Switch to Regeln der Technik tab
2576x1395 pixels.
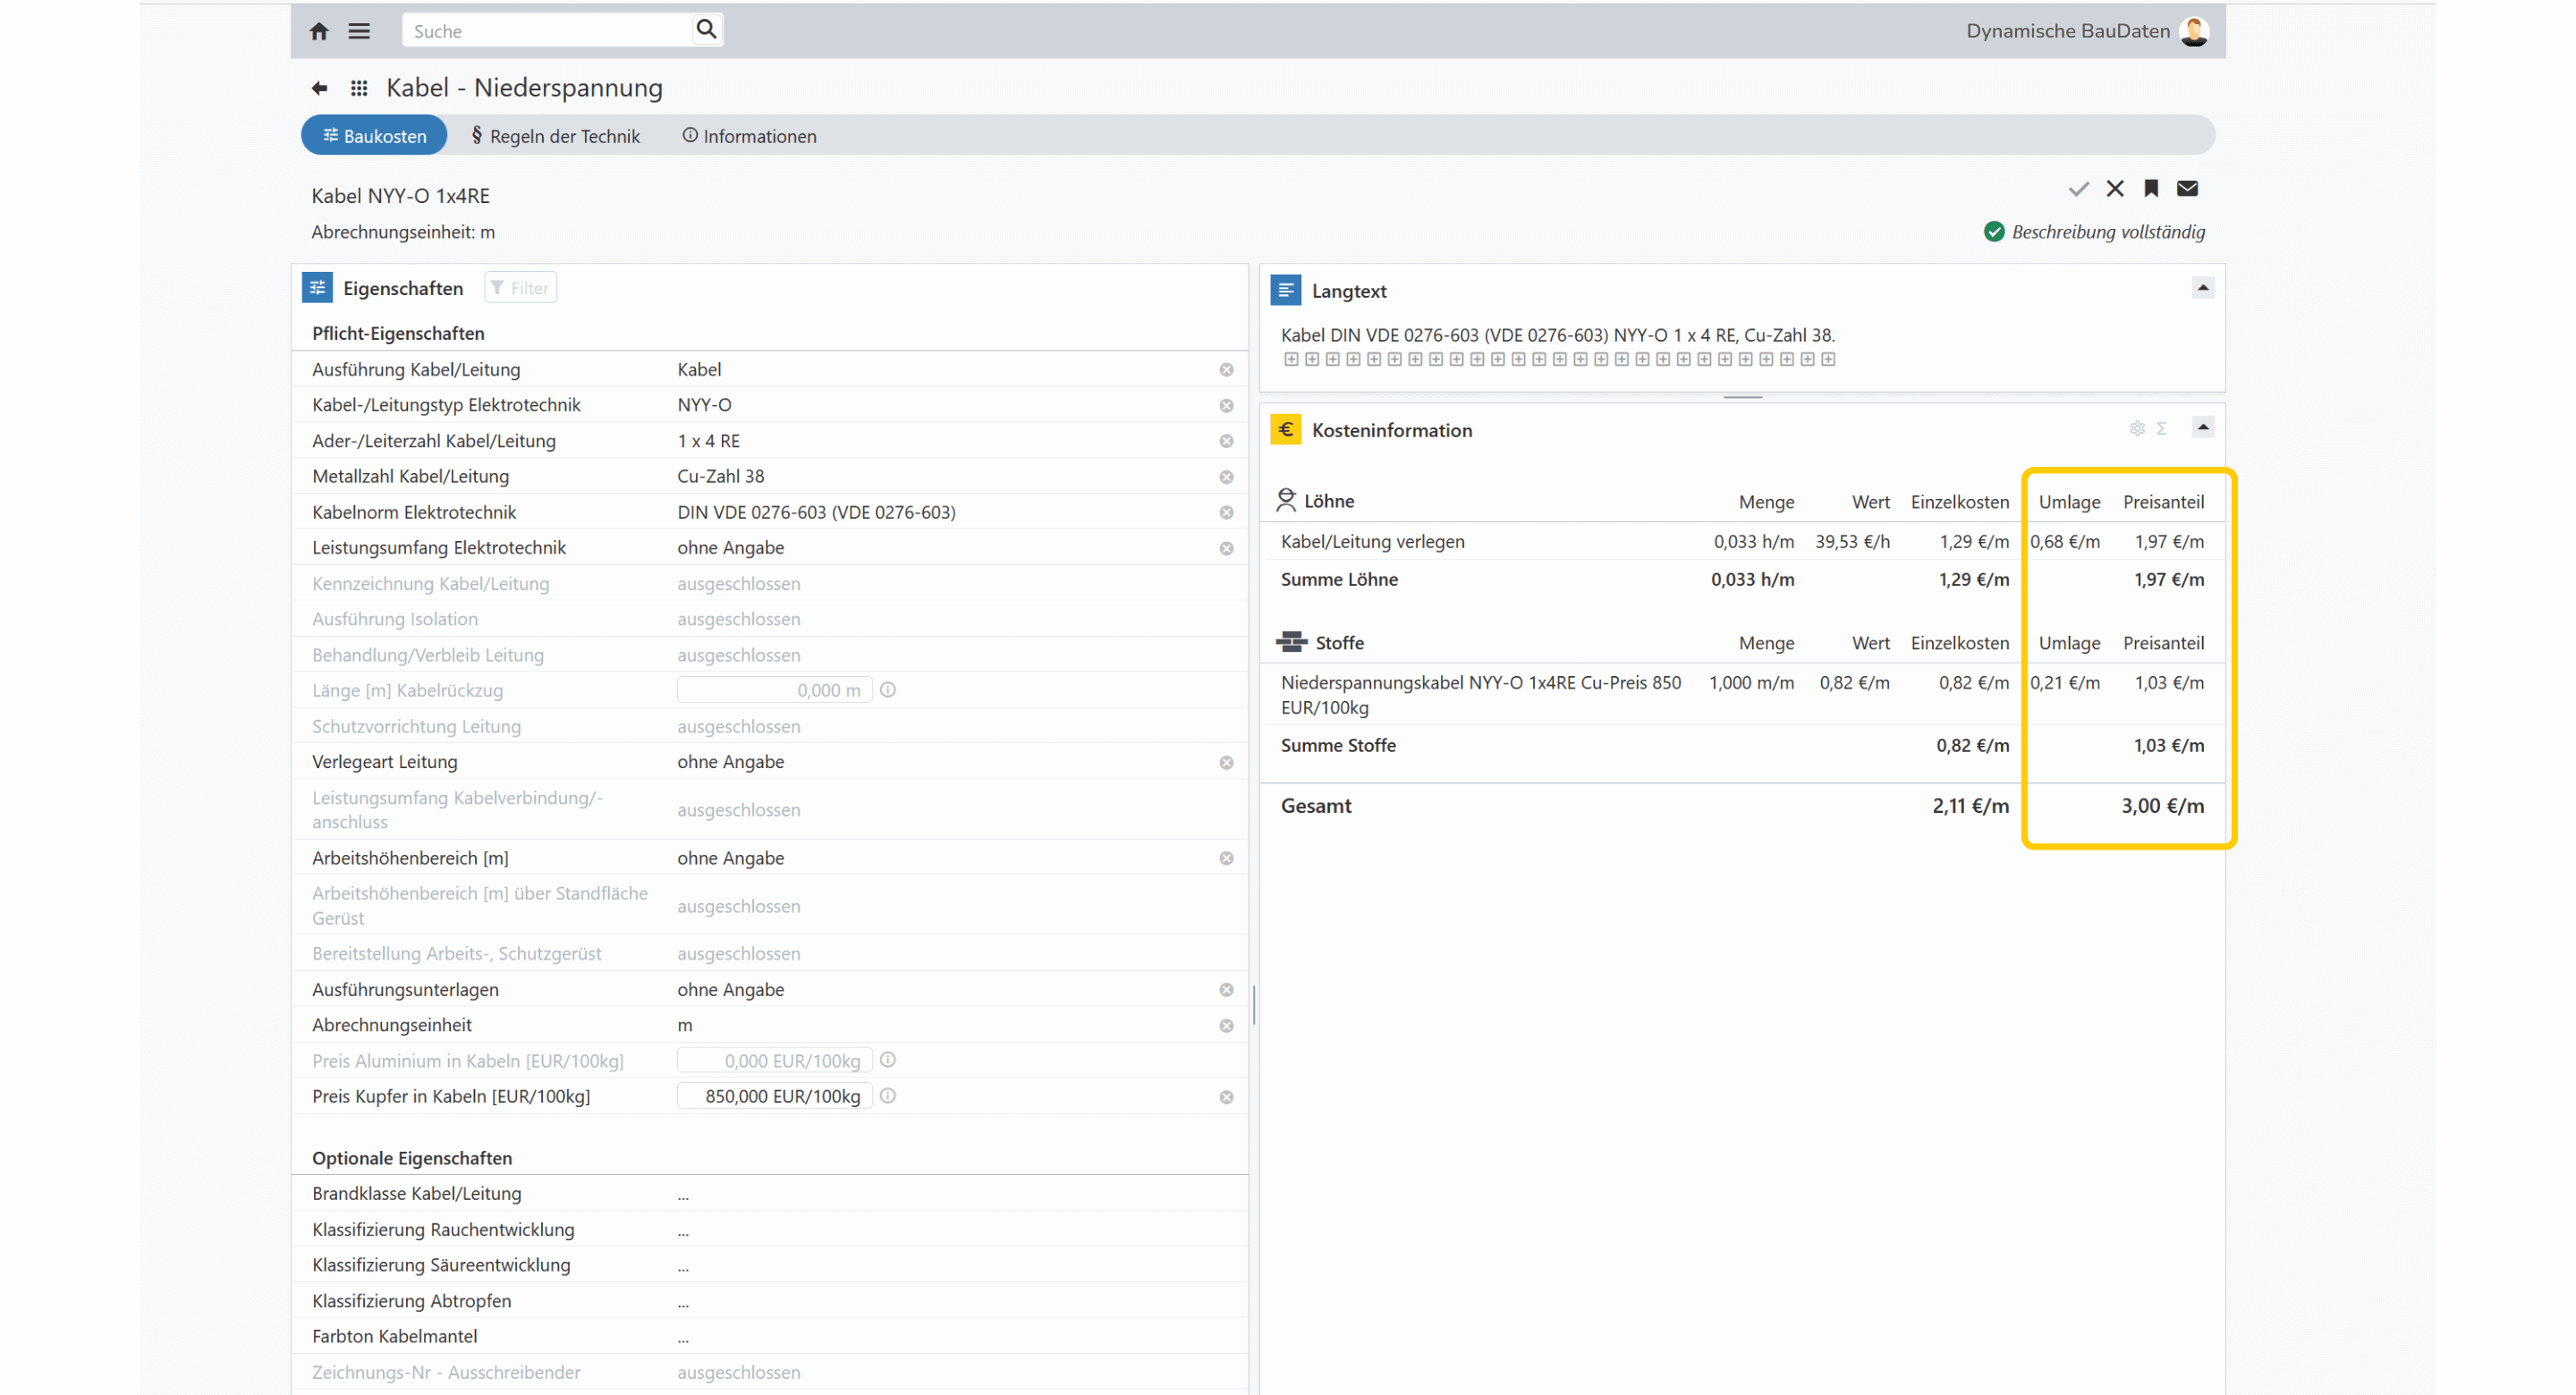click(x=556, y=136)
